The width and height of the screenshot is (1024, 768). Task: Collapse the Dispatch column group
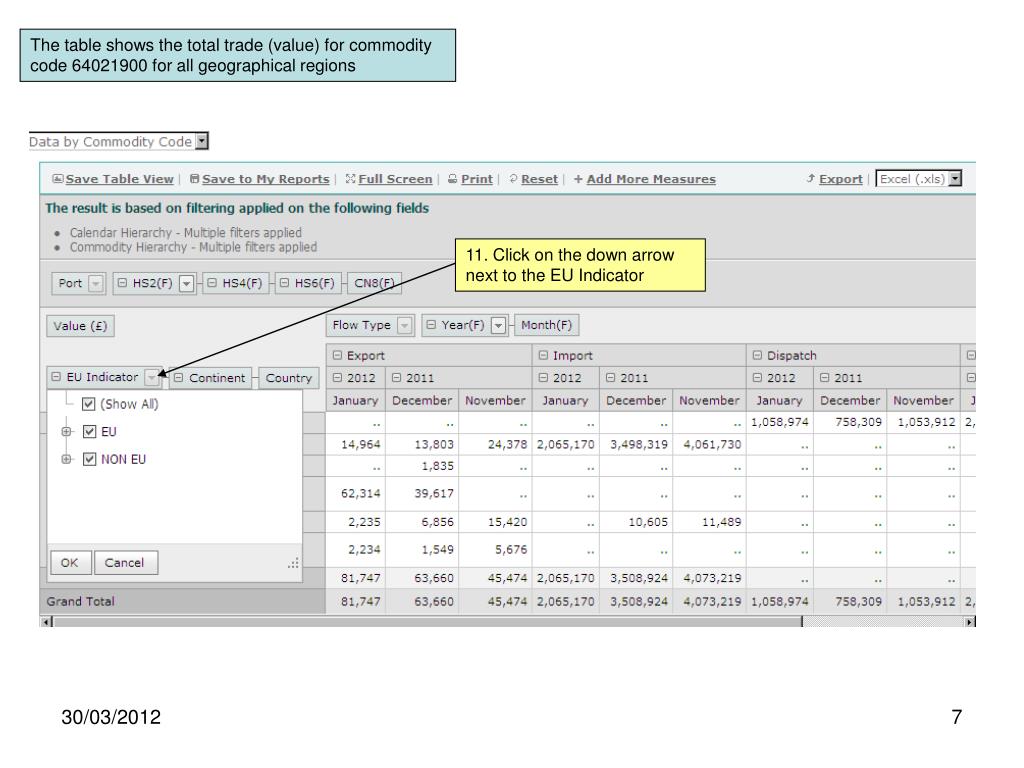(758, 355)
